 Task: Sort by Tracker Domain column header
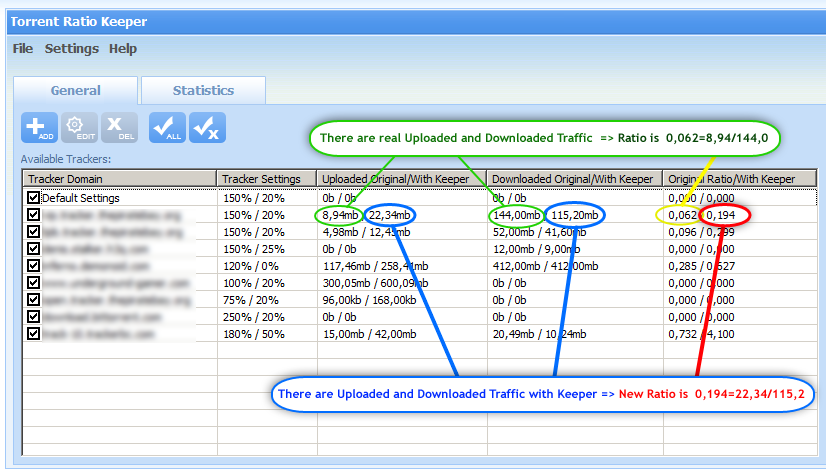(x=120, y=179)
